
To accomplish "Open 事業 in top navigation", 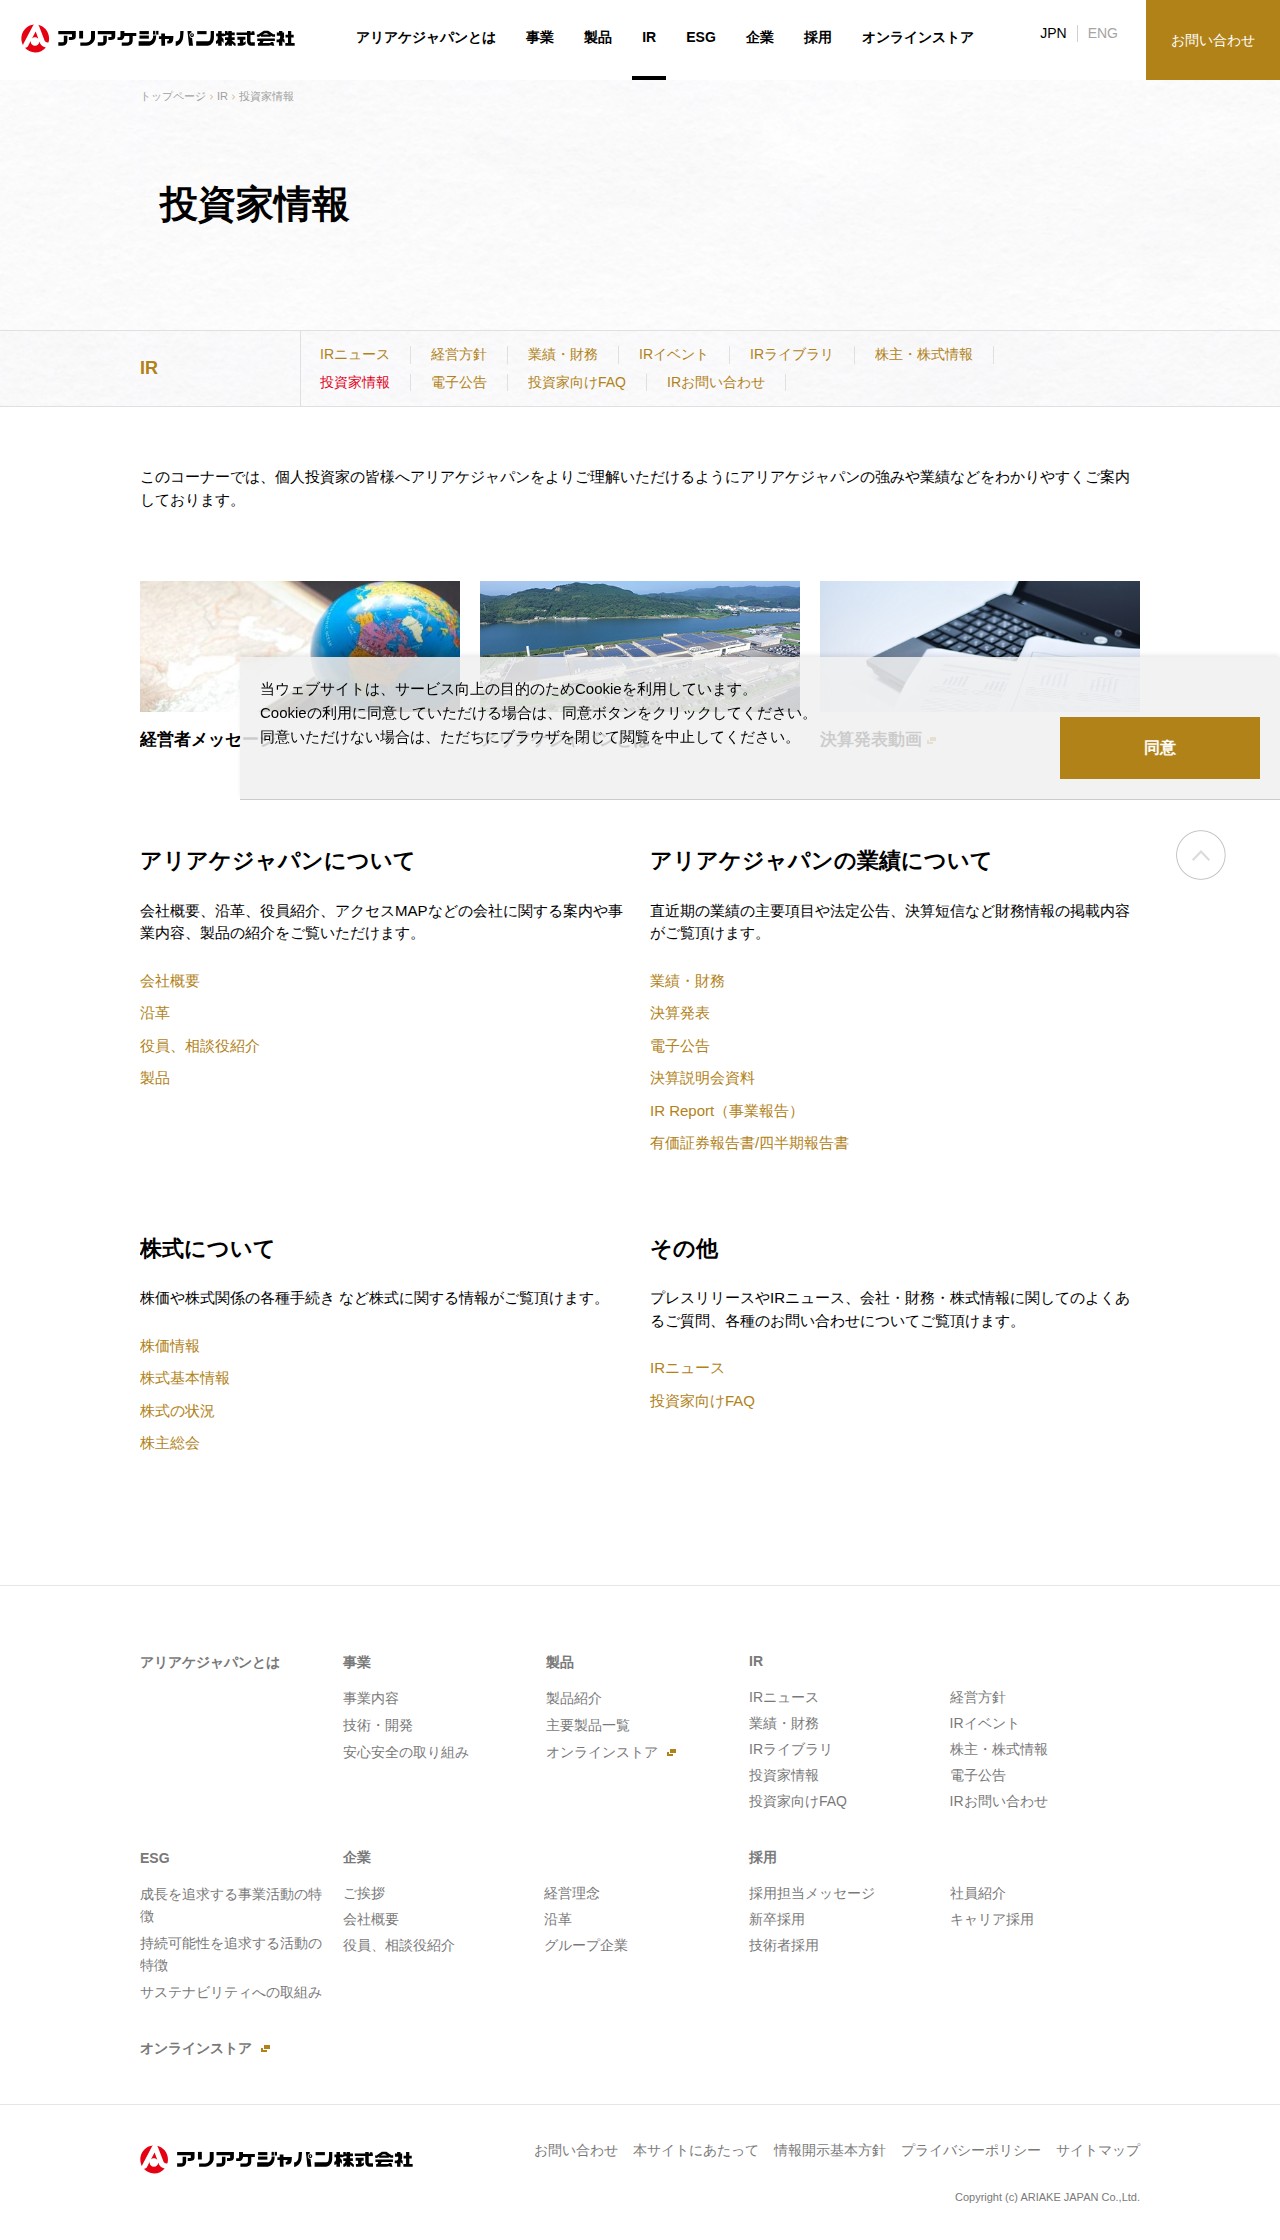I will point(540,38).
